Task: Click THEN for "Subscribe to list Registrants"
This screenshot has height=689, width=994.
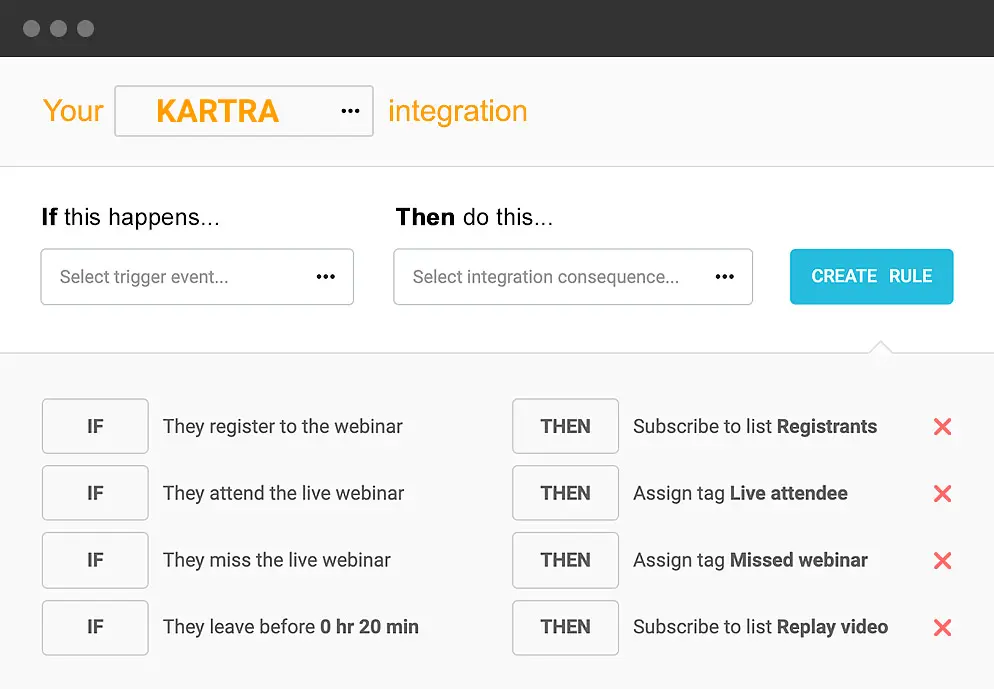Action: (x=565, y=426)
